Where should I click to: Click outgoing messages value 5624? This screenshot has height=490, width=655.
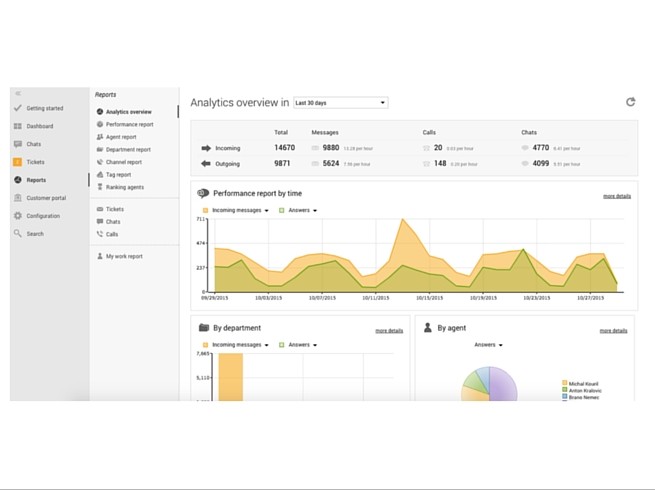pyautogui.click(x=331, y=163)
